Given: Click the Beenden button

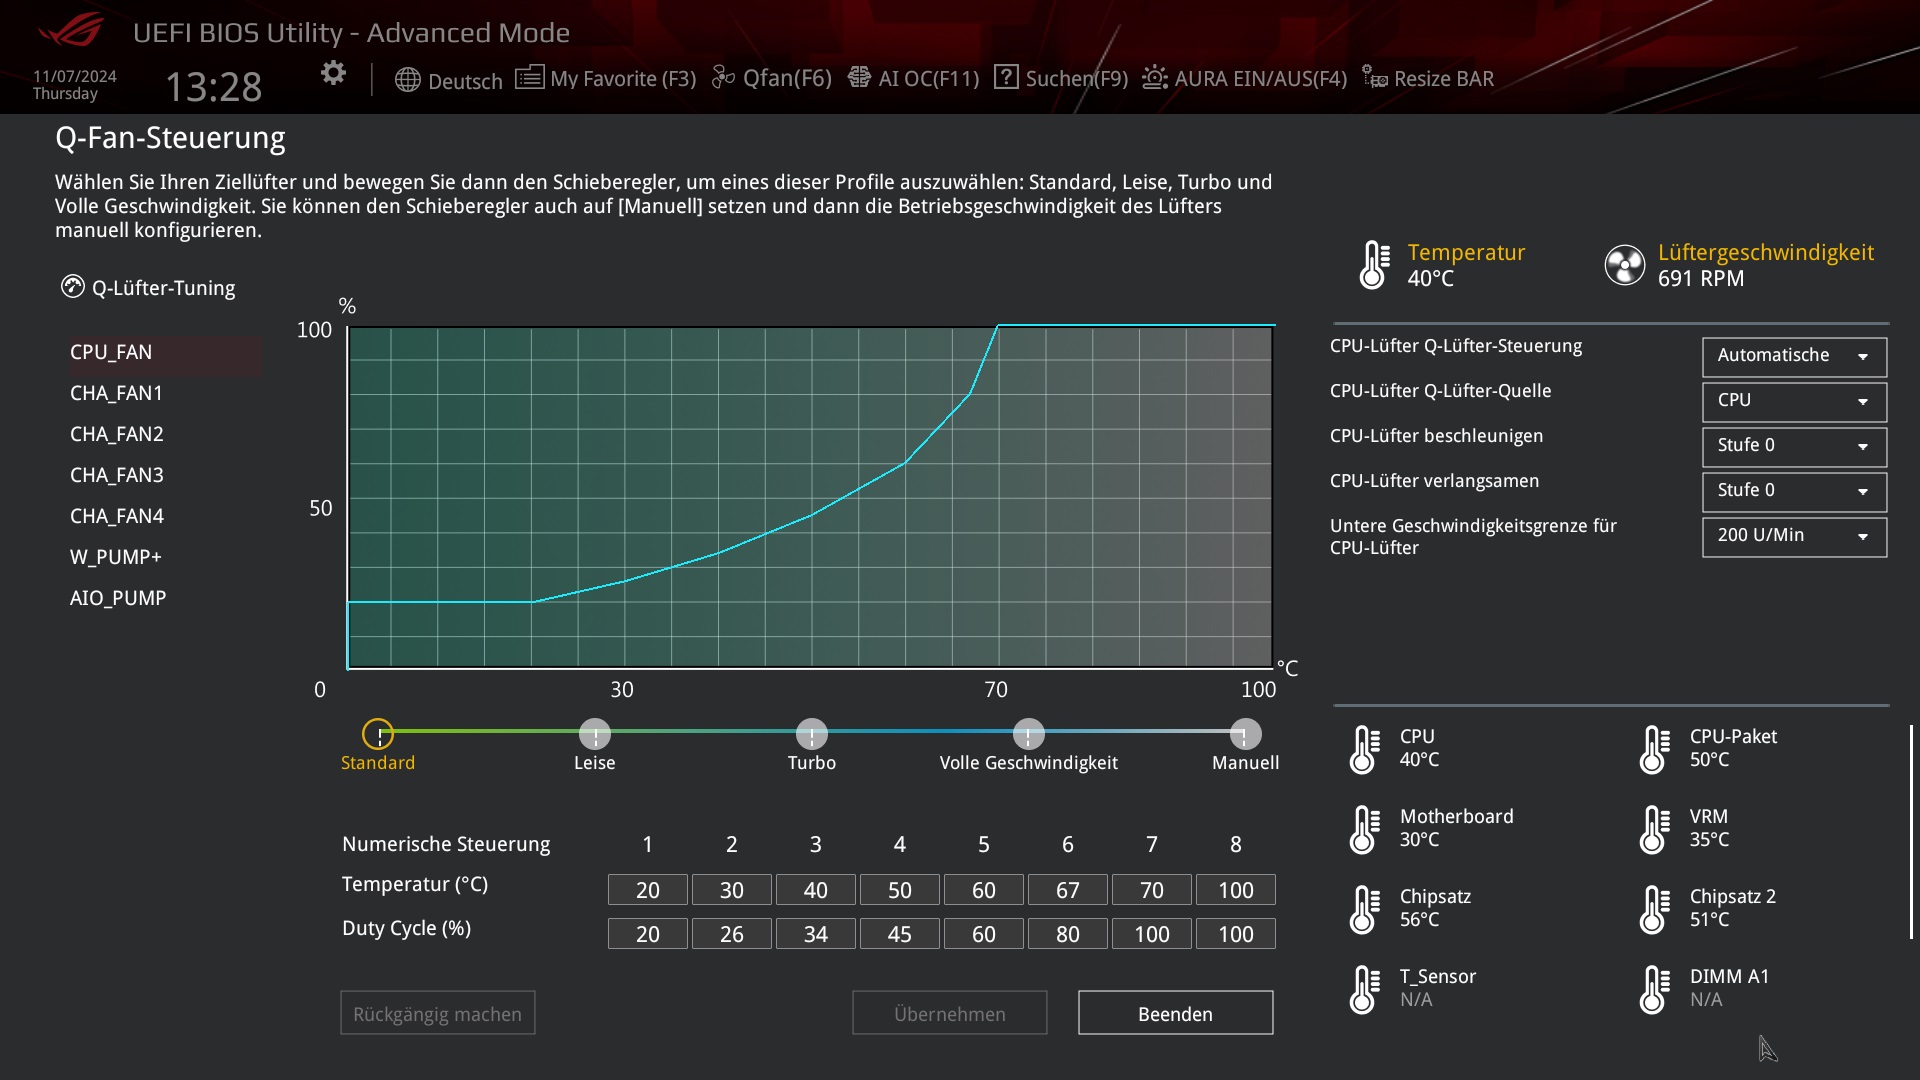Looking at the screenshot, I should click(x=1175, y=1013).
